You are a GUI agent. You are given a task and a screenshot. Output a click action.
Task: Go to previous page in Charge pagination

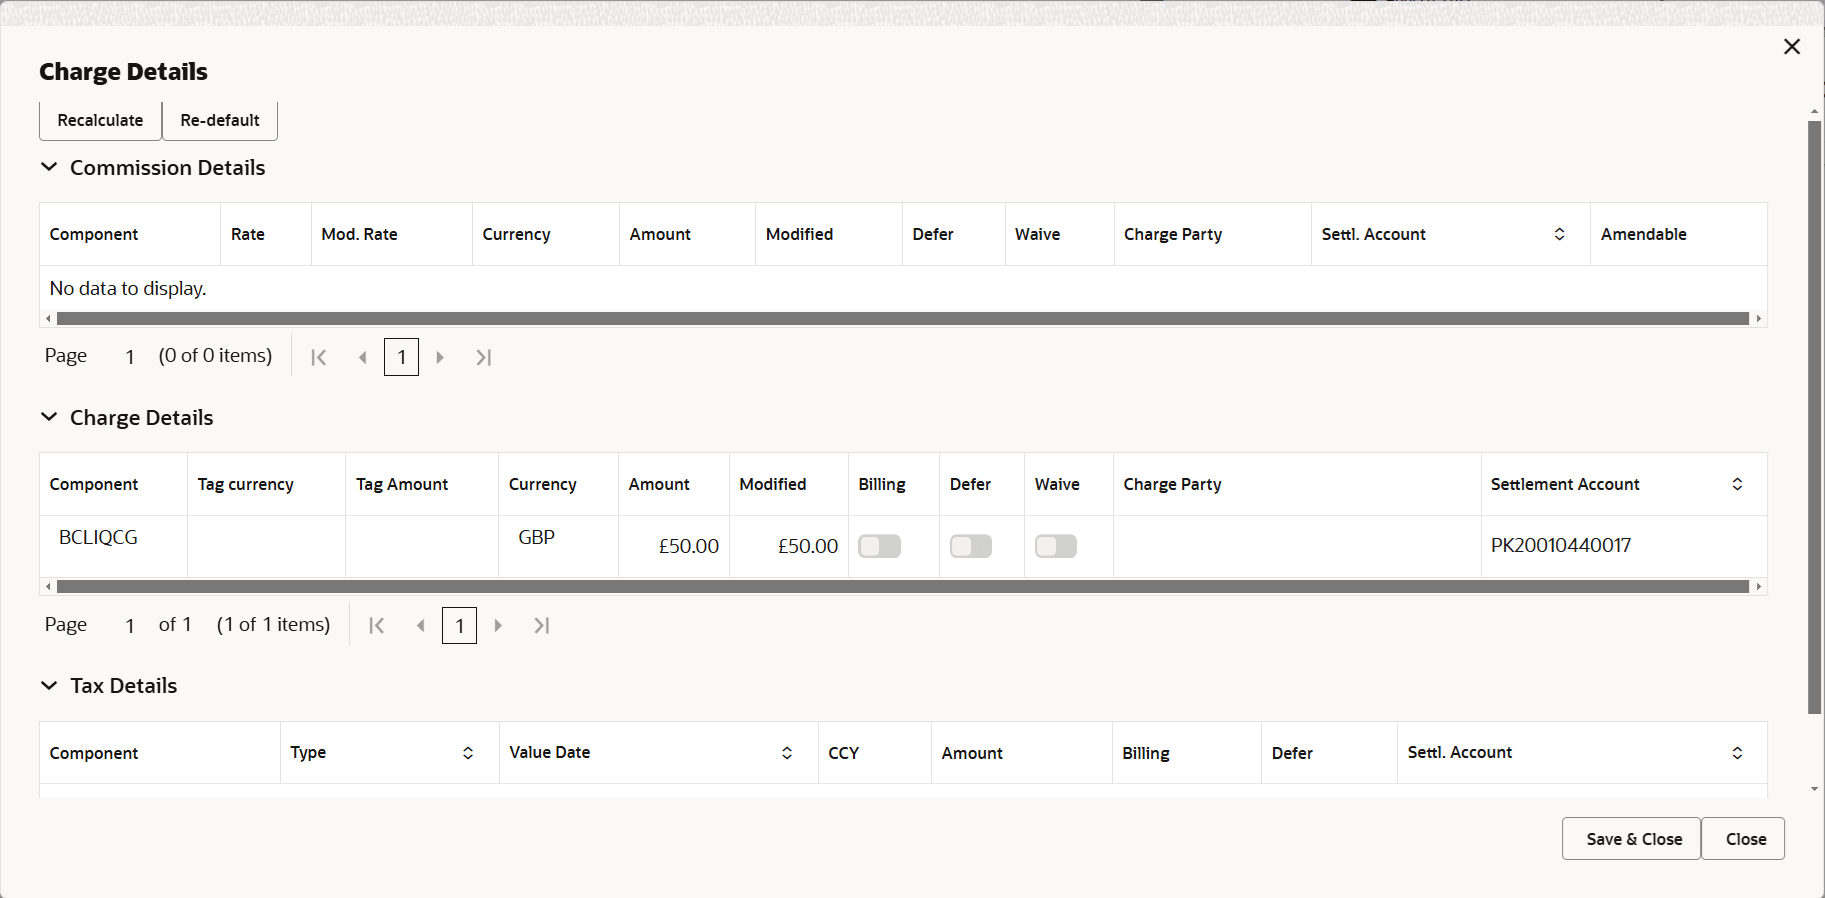coord(421,625)
